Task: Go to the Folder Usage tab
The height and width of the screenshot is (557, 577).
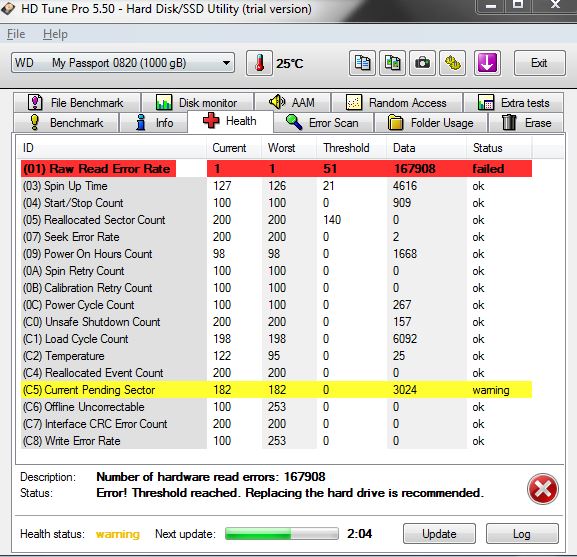Action: click(431, 123)
